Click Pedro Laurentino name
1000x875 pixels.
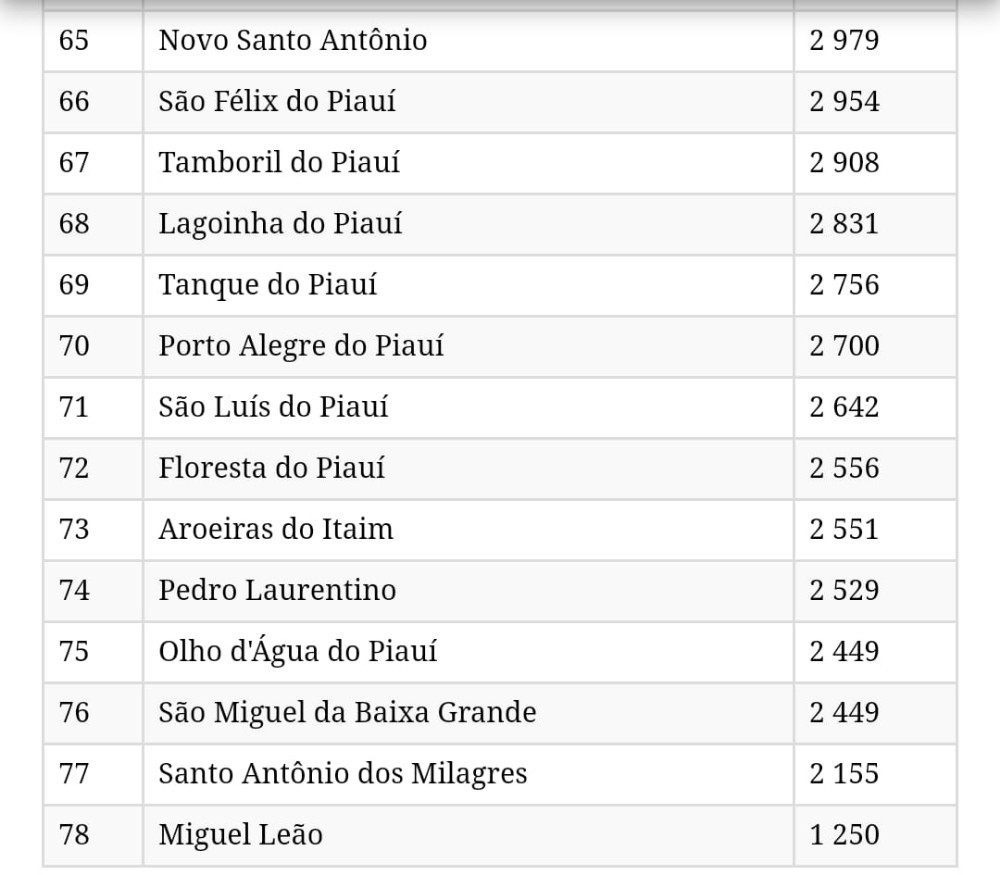tap(277, 591)
